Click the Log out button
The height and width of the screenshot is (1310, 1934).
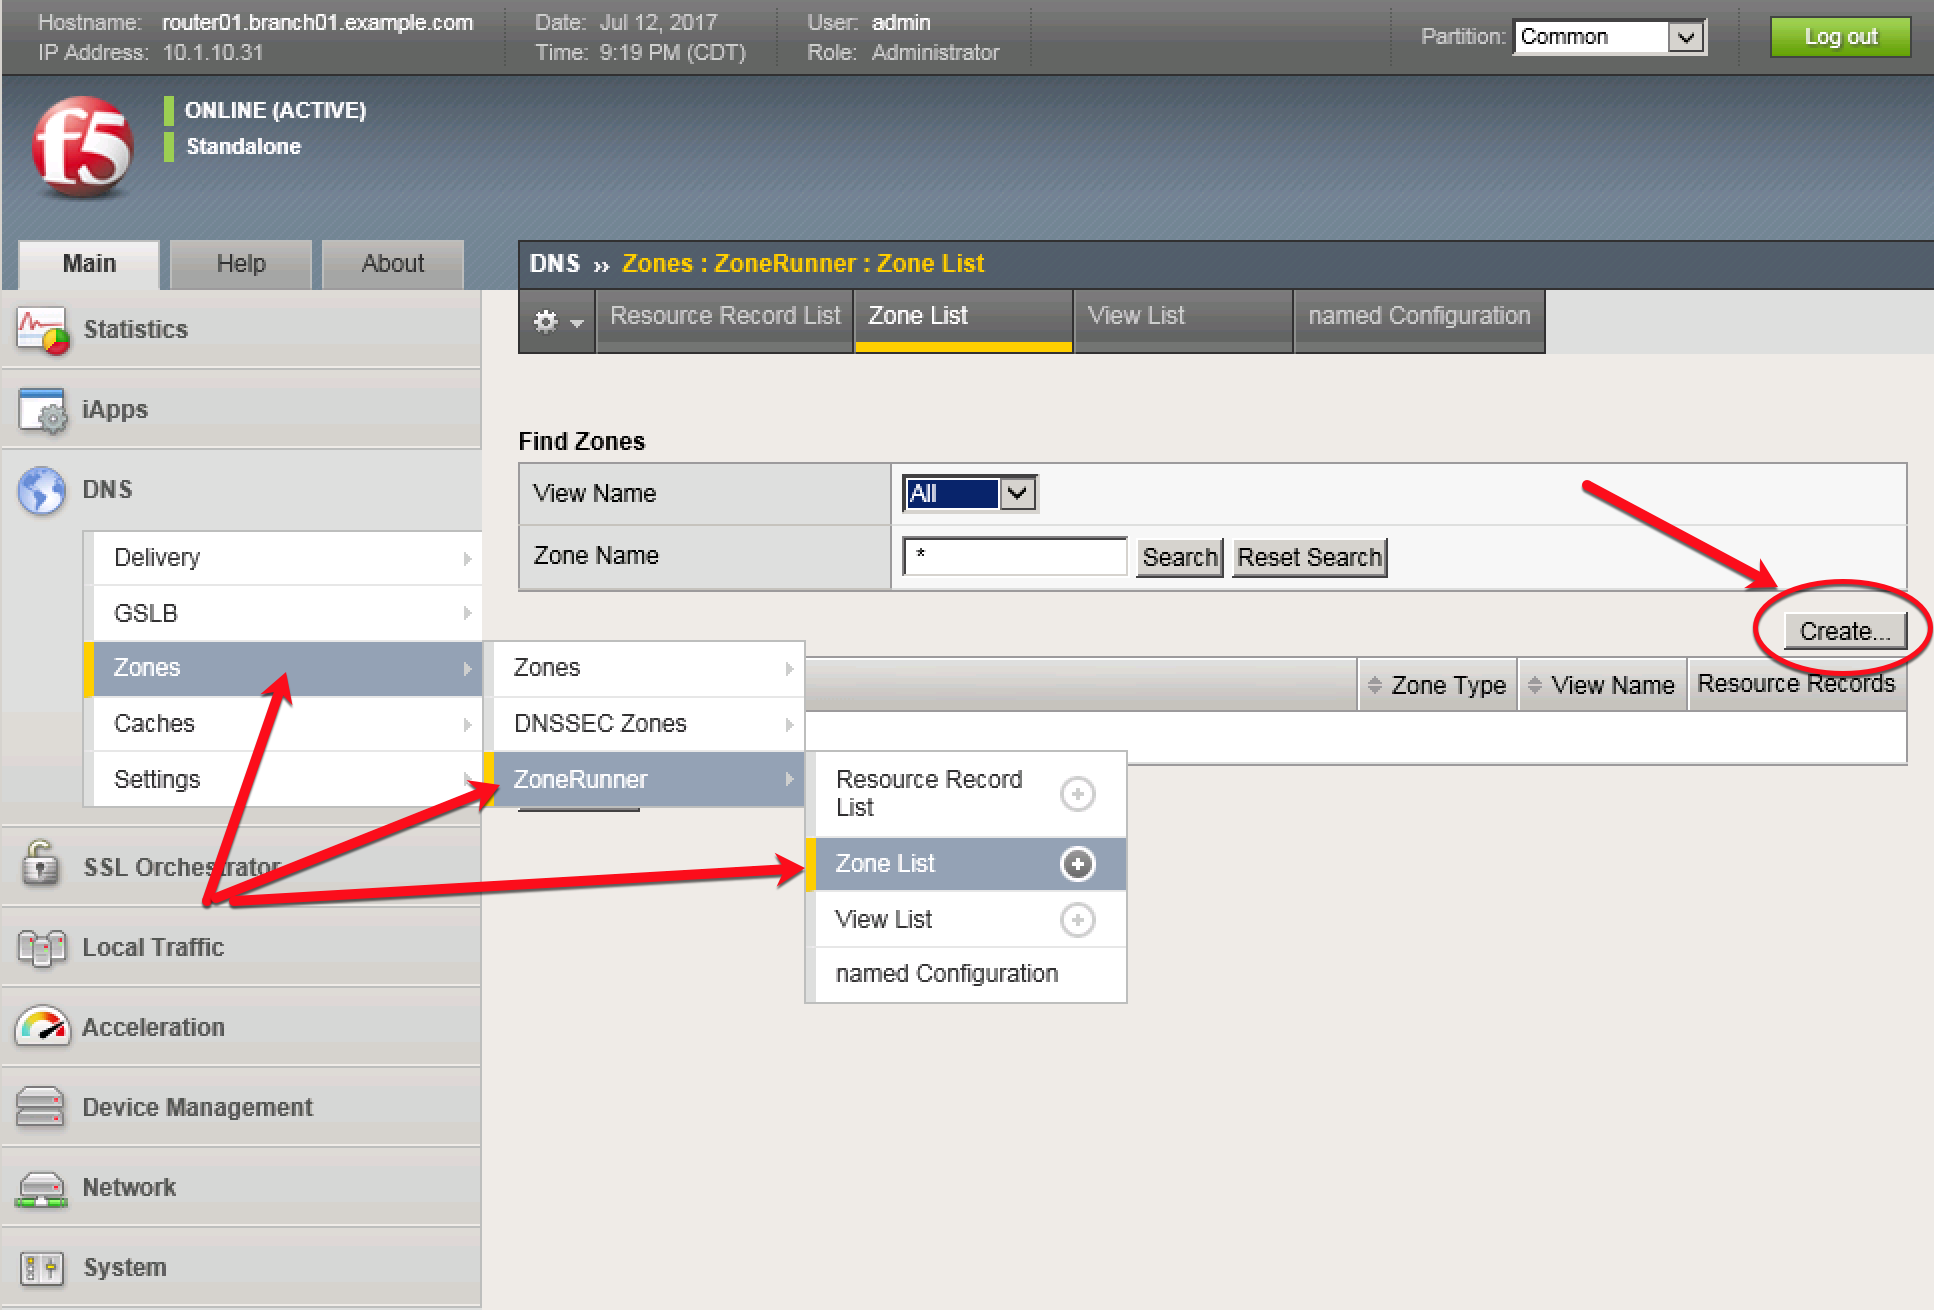[1841, 37]
